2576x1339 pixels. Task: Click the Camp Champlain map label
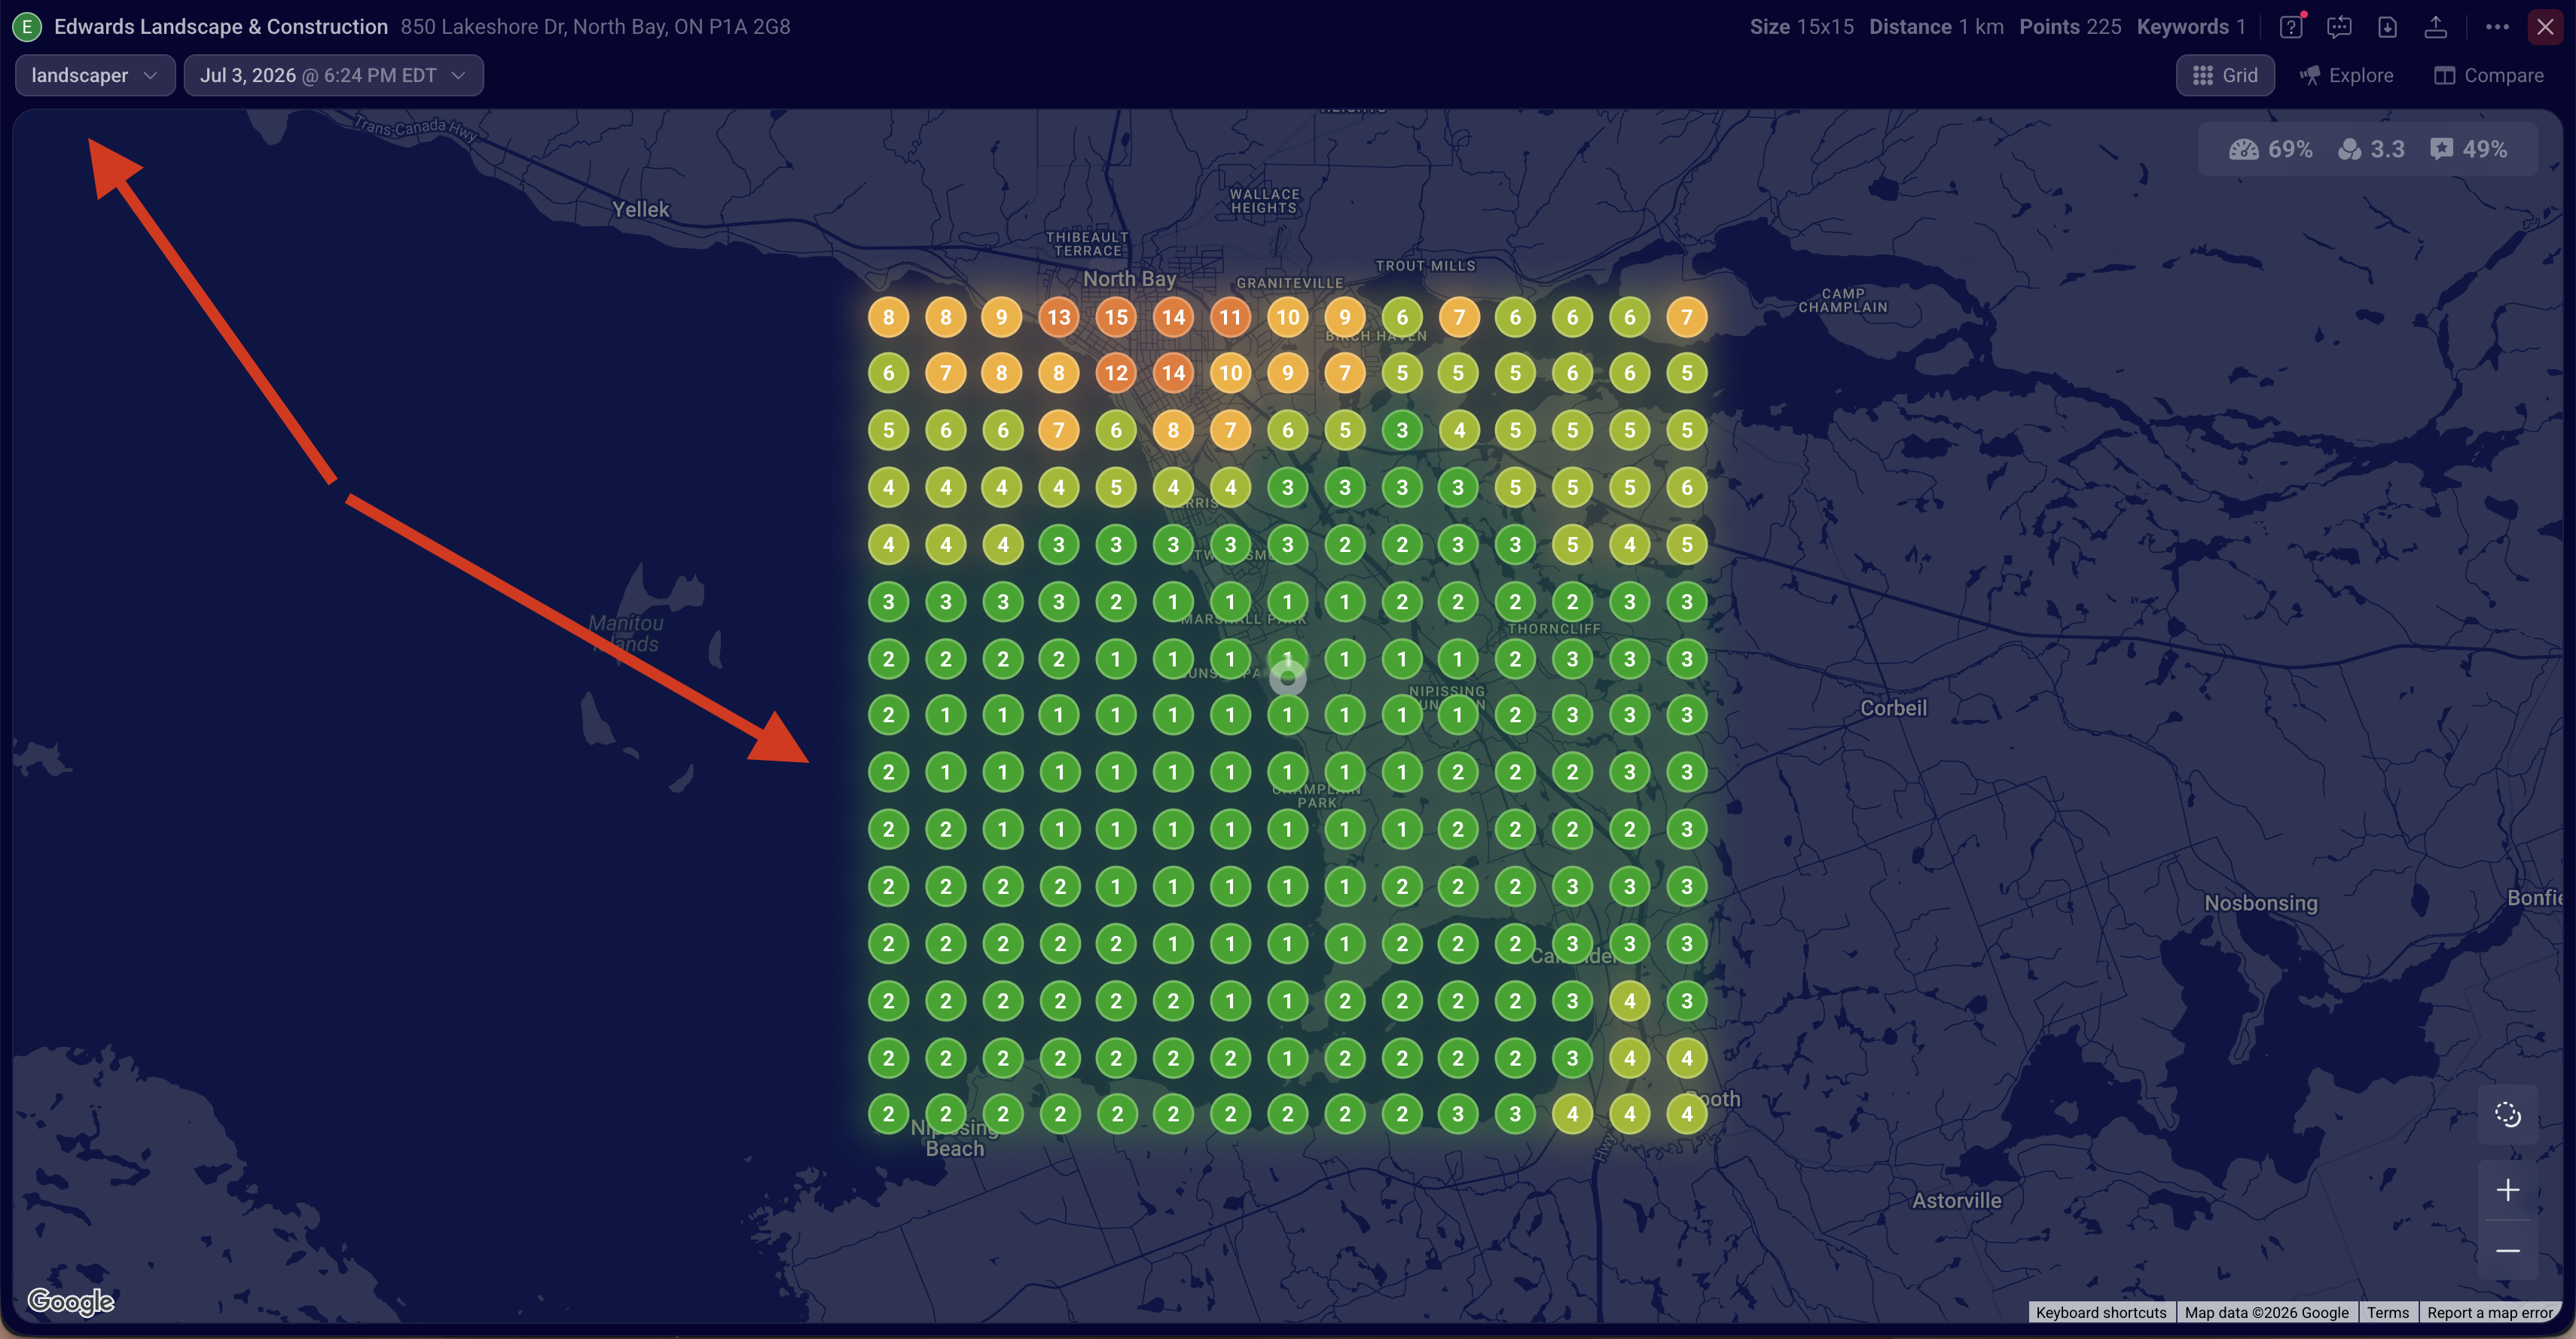tap(1843, 301)
